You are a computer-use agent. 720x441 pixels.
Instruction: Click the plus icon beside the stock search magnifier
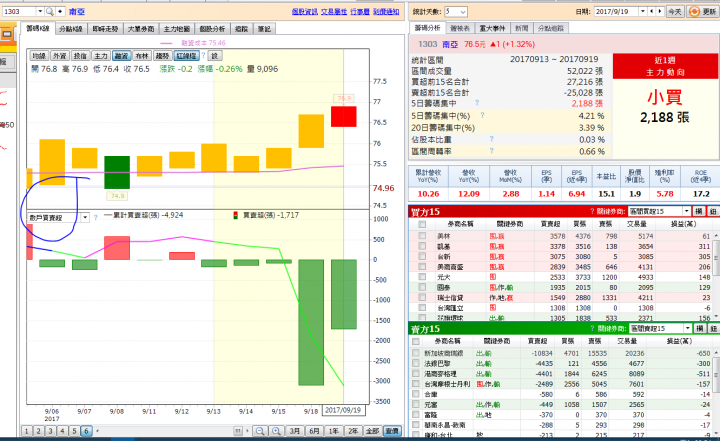coord(60,11)
